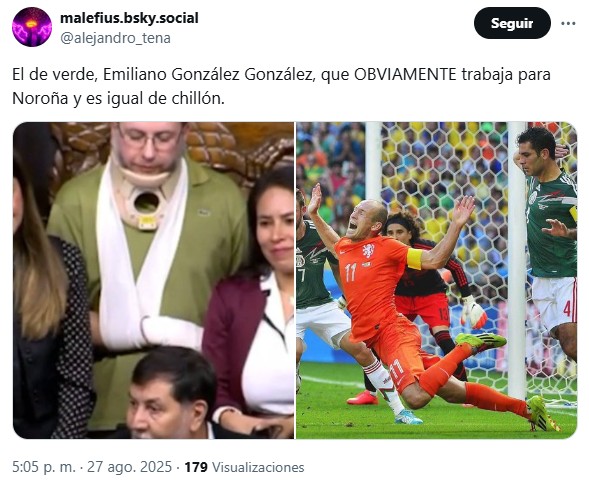Open the left photo with the neck brace
589x493 pixels.
tap(153, 280)
